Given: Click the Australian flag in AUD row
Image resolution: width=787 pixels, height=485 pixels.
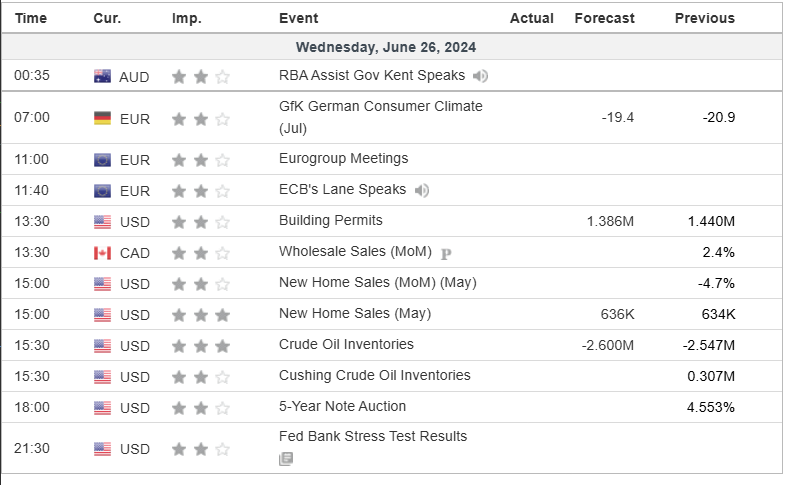Looking at the screenshot, I should point(102,76).
